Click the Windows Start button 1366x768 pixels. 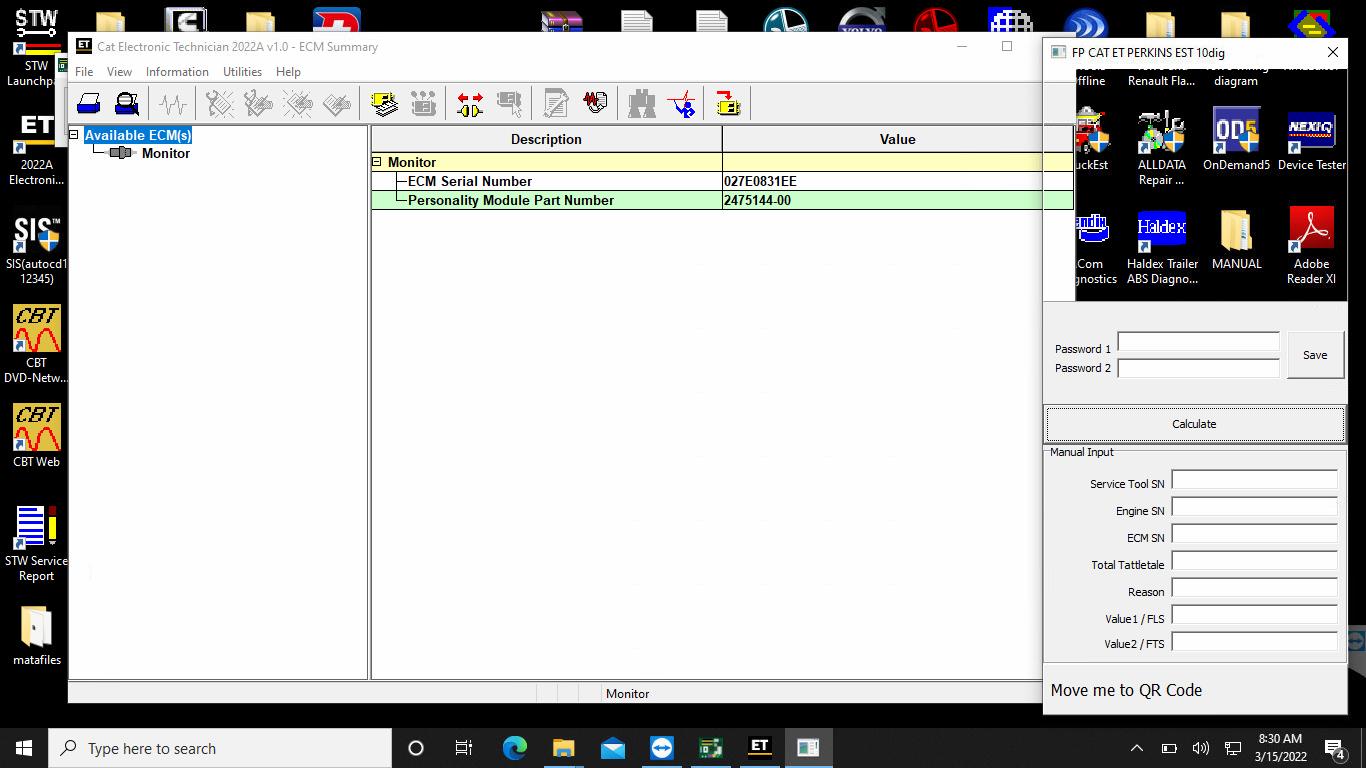24,748
